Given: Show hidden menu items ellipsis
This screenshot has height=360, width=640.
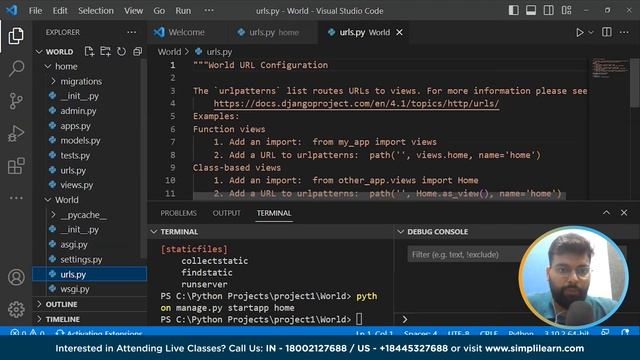Looking at the screenshot, I should [209, 11].
